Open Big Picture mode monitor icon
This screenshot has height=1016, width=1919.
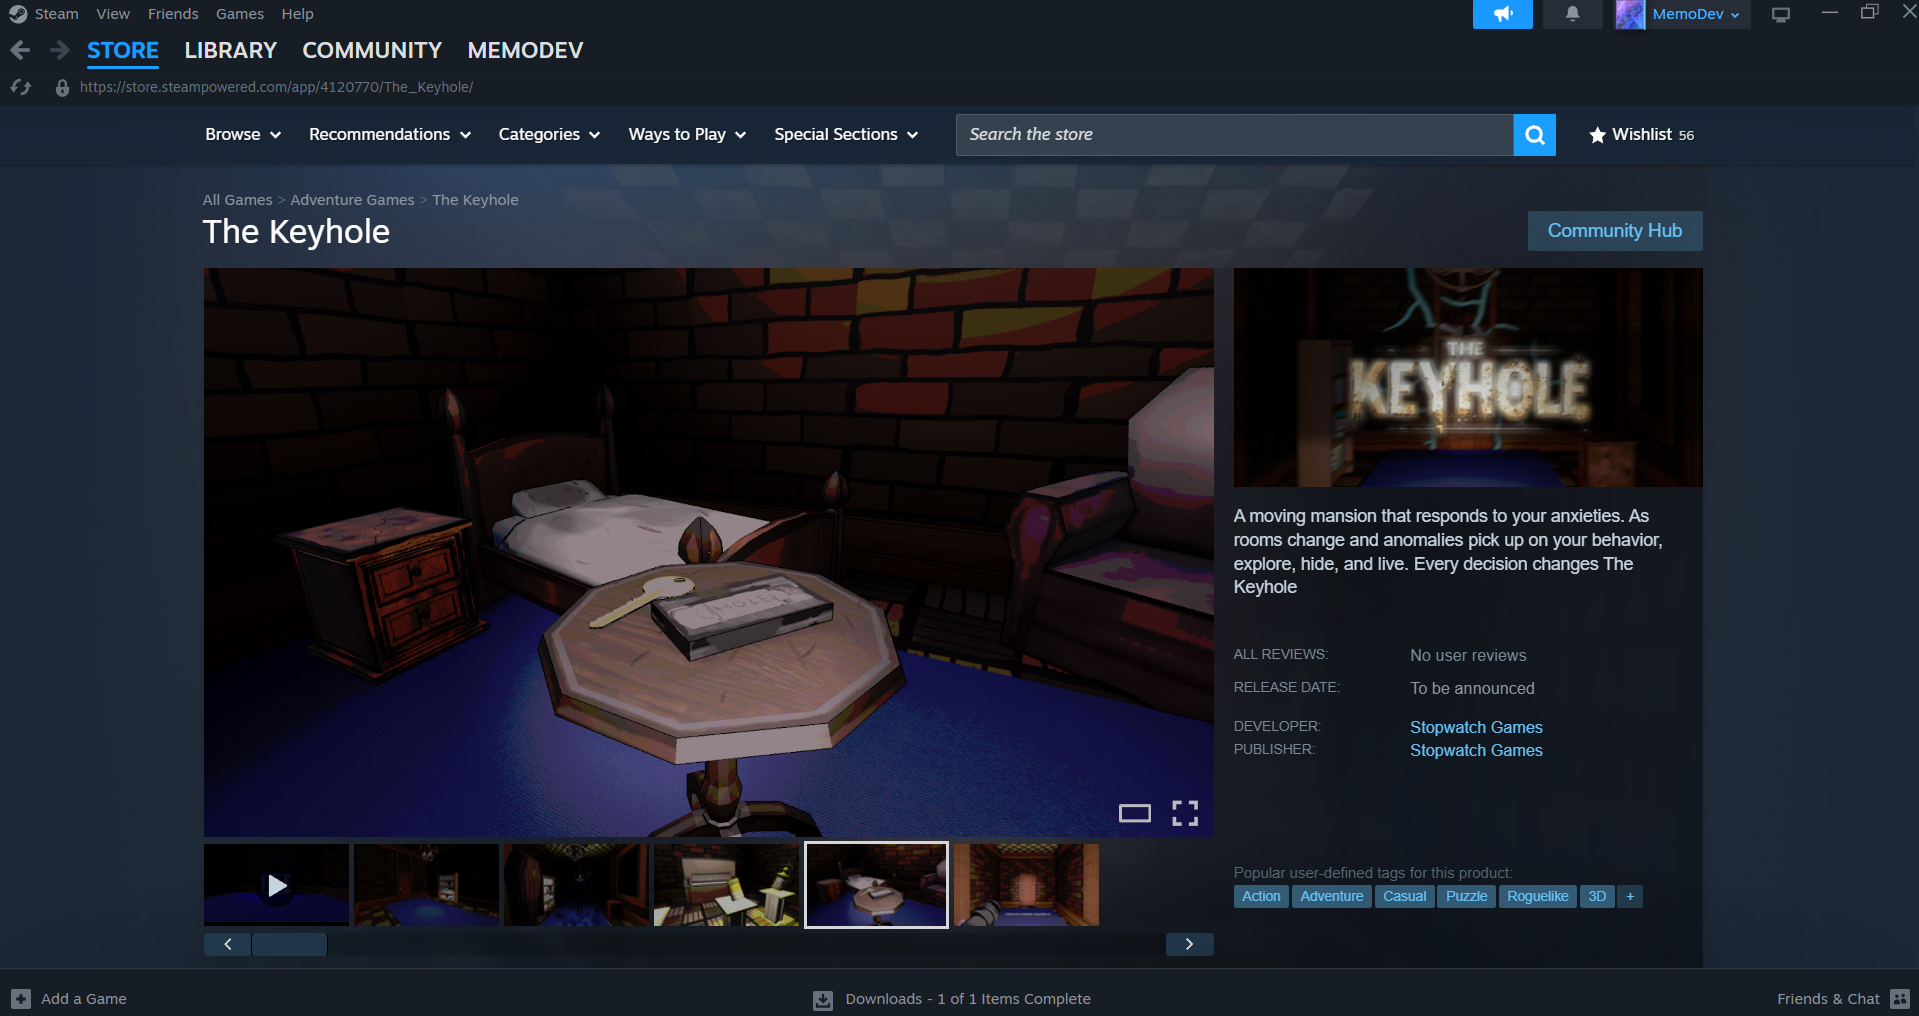[1780, 15]
